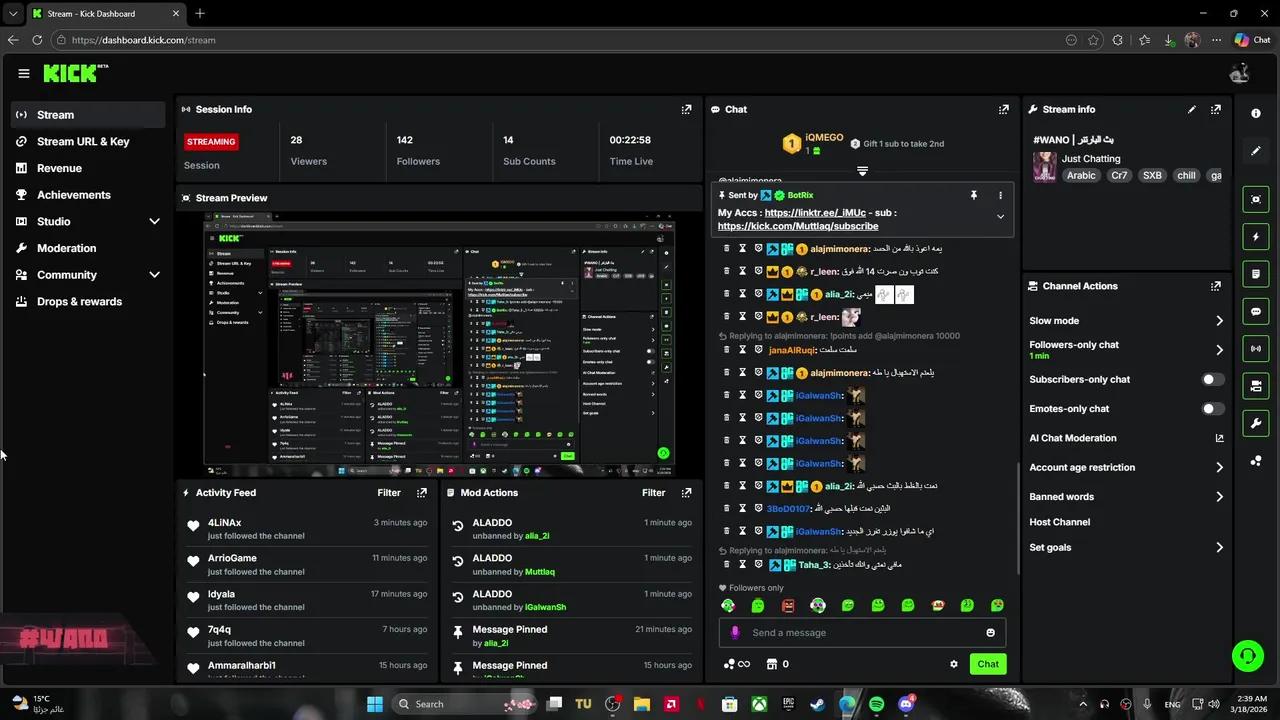The height and width of the screenshot is (720, 1280).
Task: Click the channel points infinity icon
Action: coord(736,664)
